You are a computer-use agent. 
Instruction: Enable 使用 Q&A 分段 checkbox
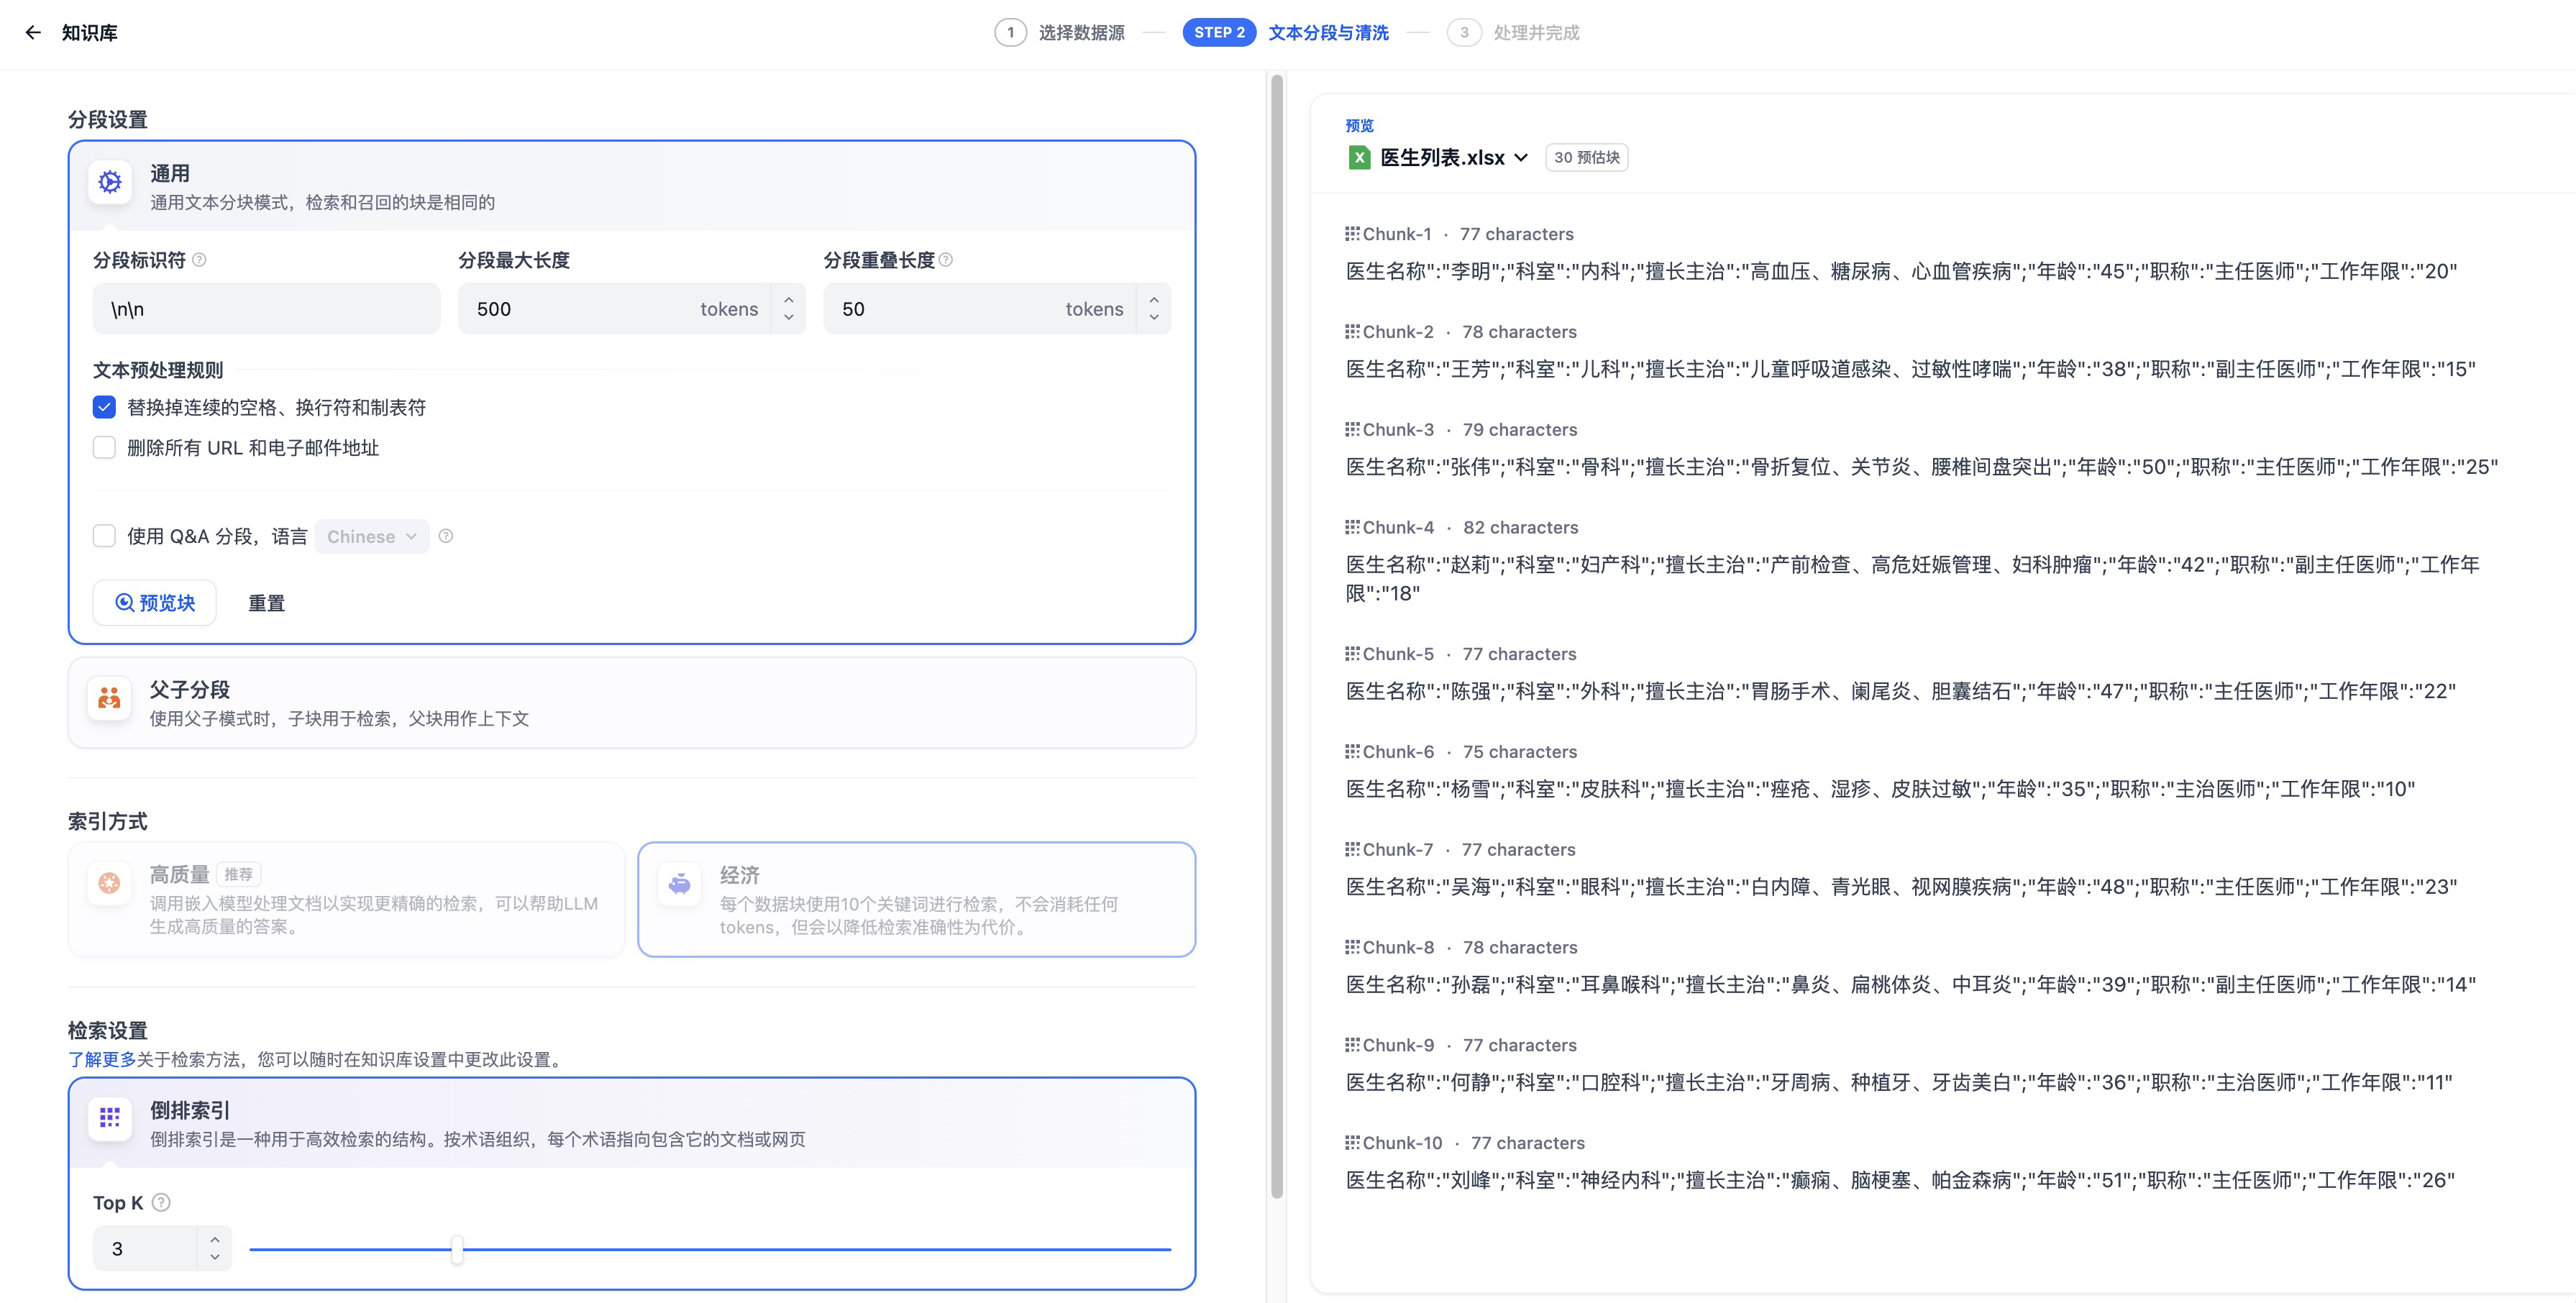tap(104, 536)
